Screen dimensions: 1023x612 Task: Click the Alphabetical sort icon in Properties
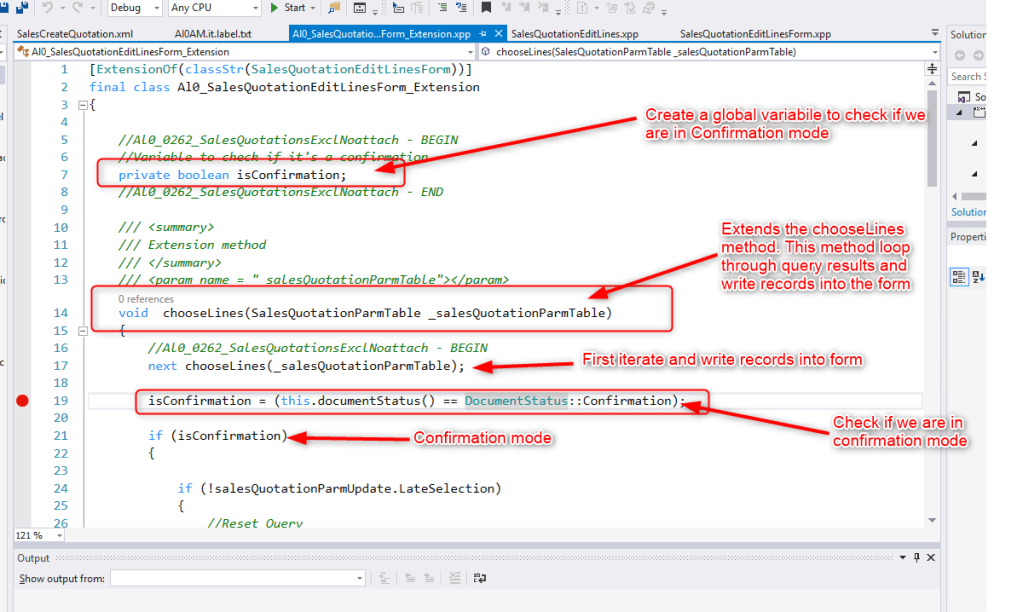(x=977, y=277)
